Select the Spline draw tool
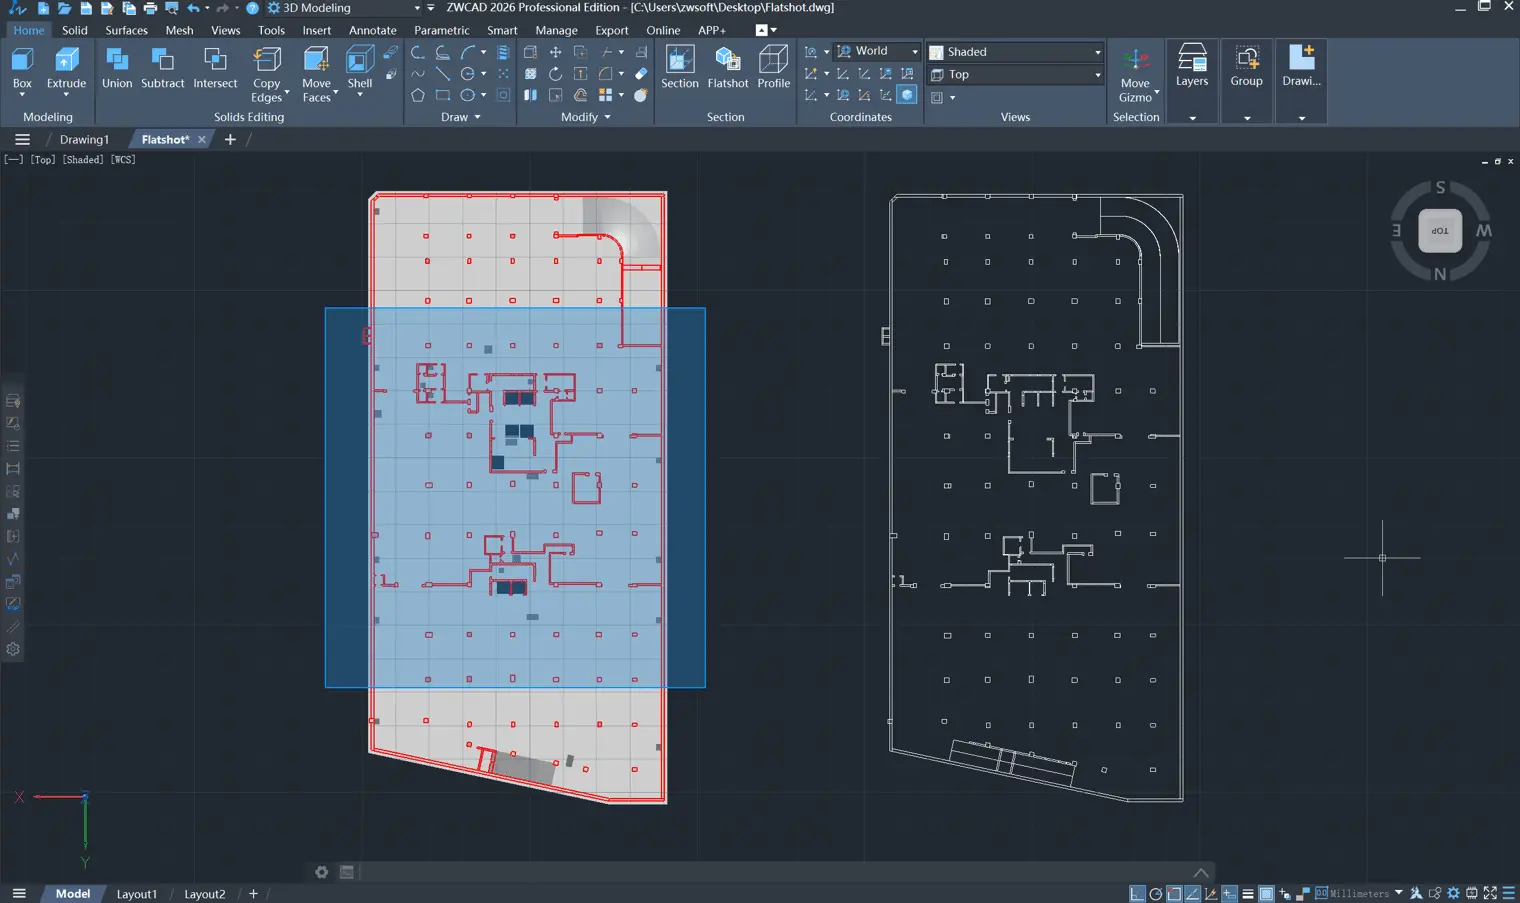Screen dimensions: 1520x903 tap(418, 73)
